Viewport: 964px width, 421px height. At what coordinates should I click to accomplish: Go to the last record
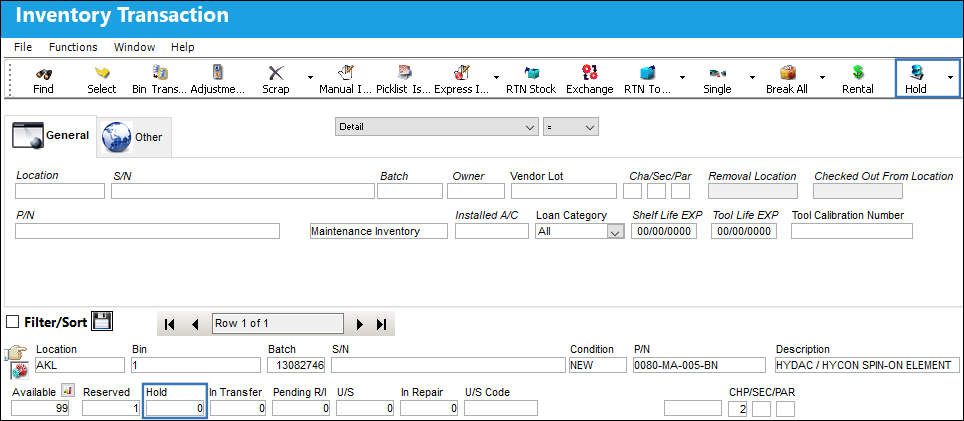tap(381, 324)
